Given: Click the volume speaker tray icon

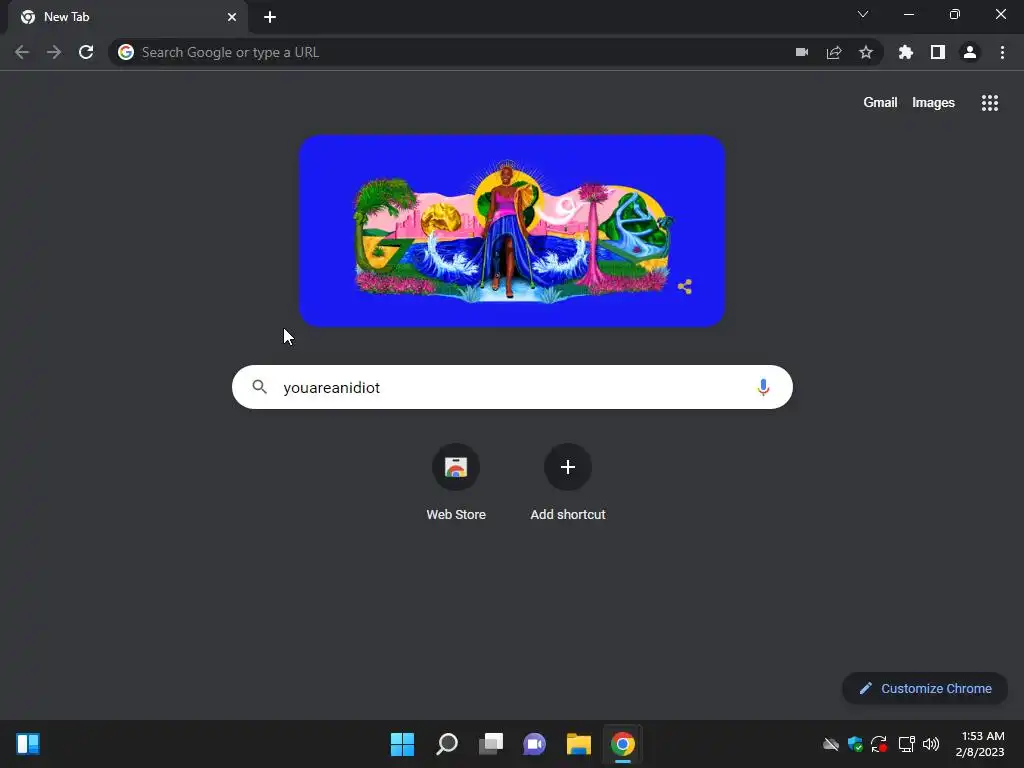Looking at the screenshot, I should (931, 744).
